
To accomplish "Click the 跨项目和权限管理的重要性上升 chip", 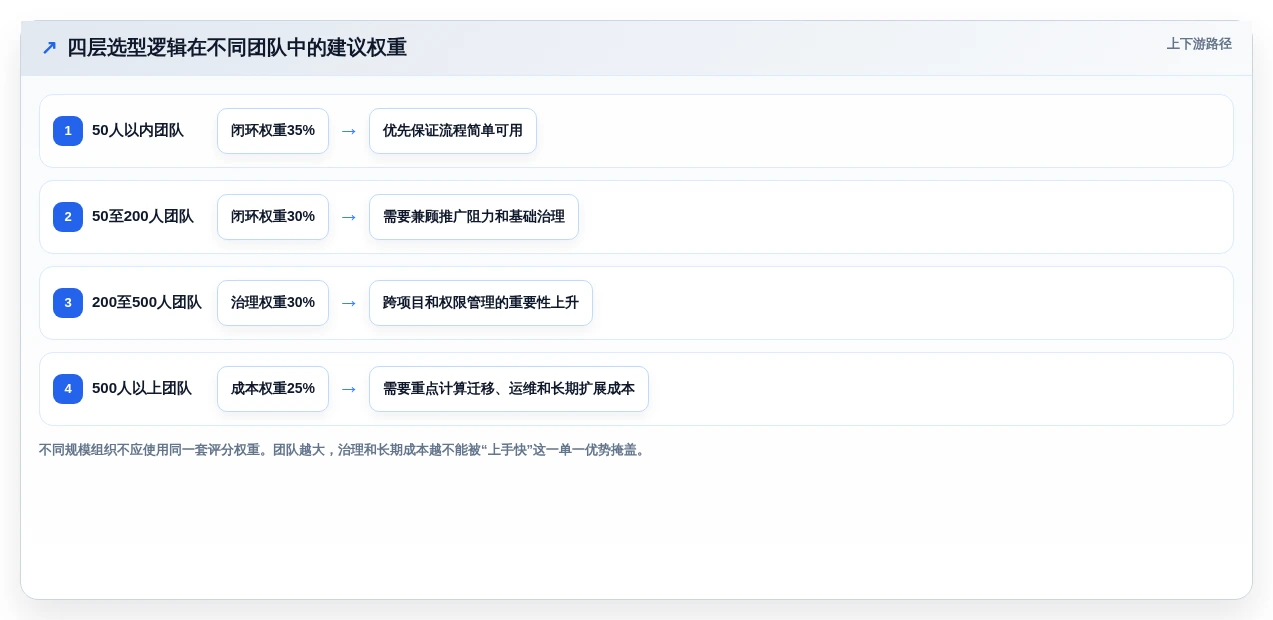I will [481, 303].
